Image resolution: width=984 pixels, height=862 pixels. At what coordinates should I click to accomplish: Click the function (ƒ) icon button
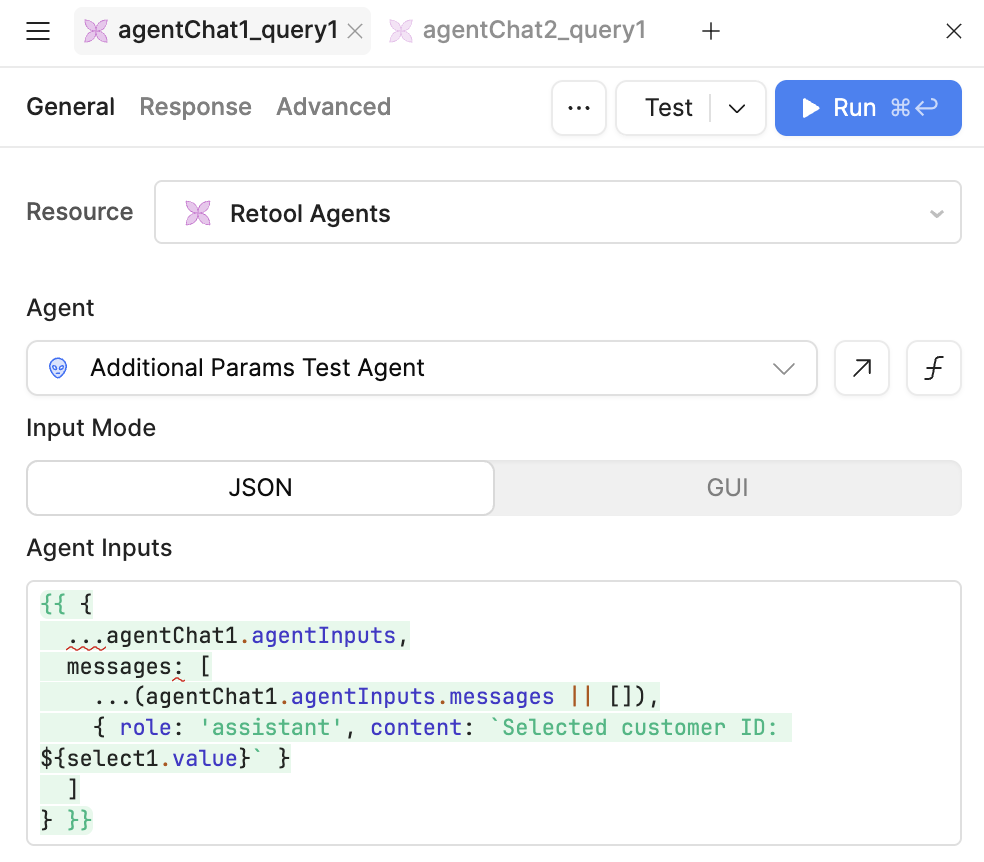933,368
